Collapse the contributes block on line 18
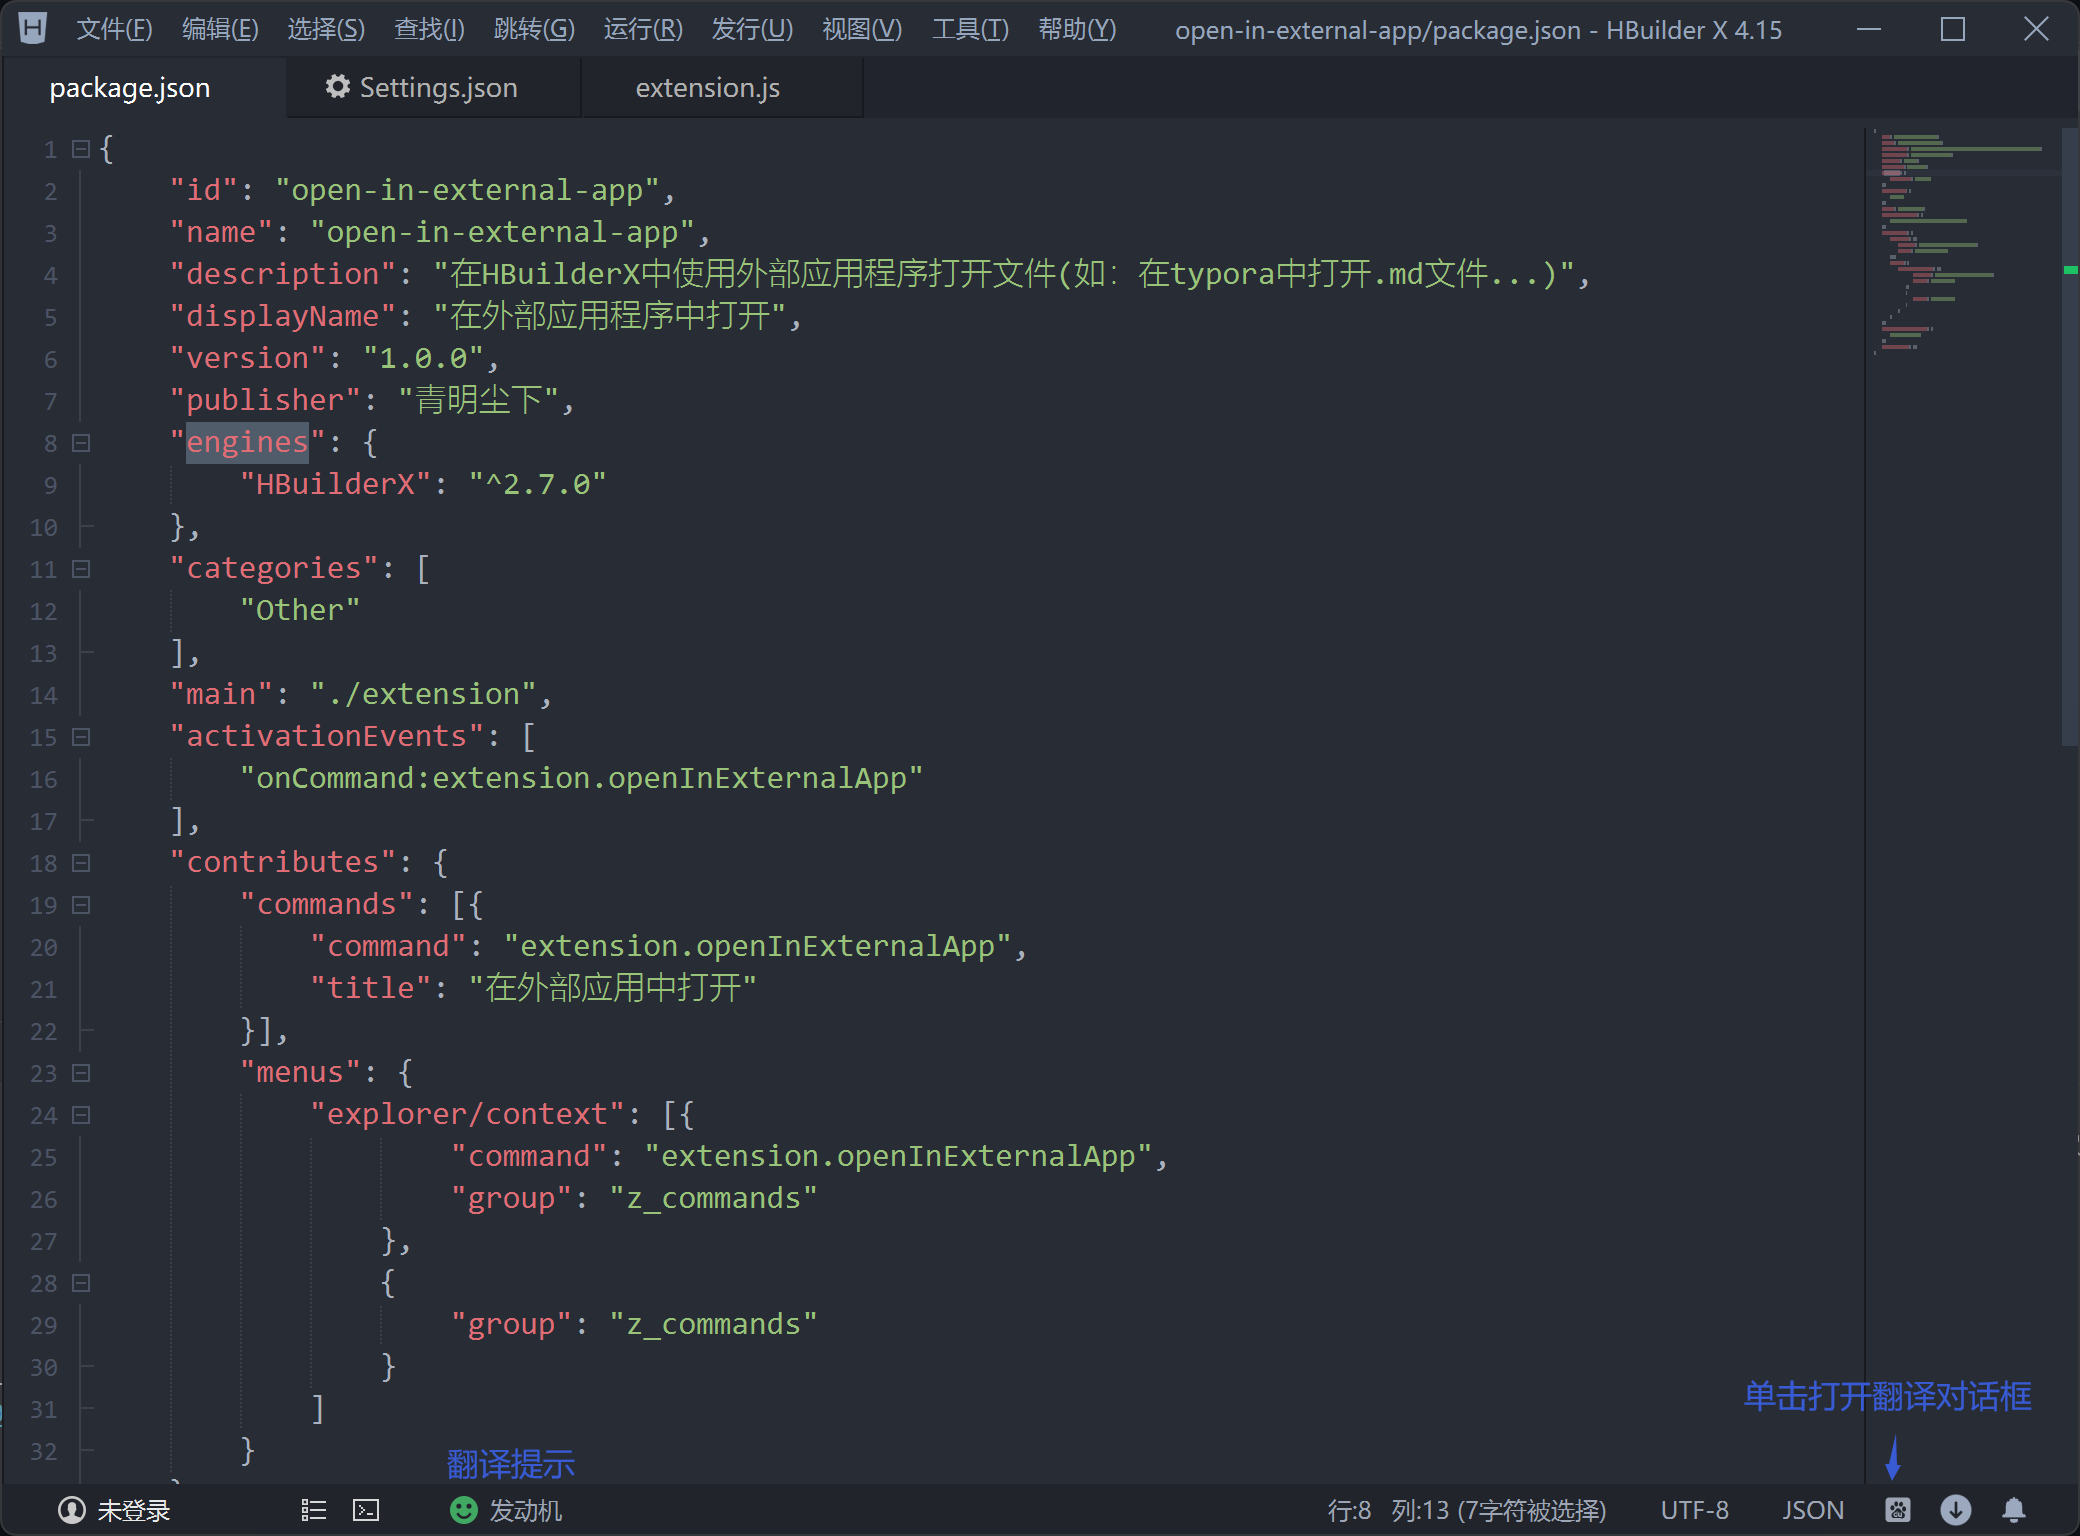 click(x=81, y=862)
